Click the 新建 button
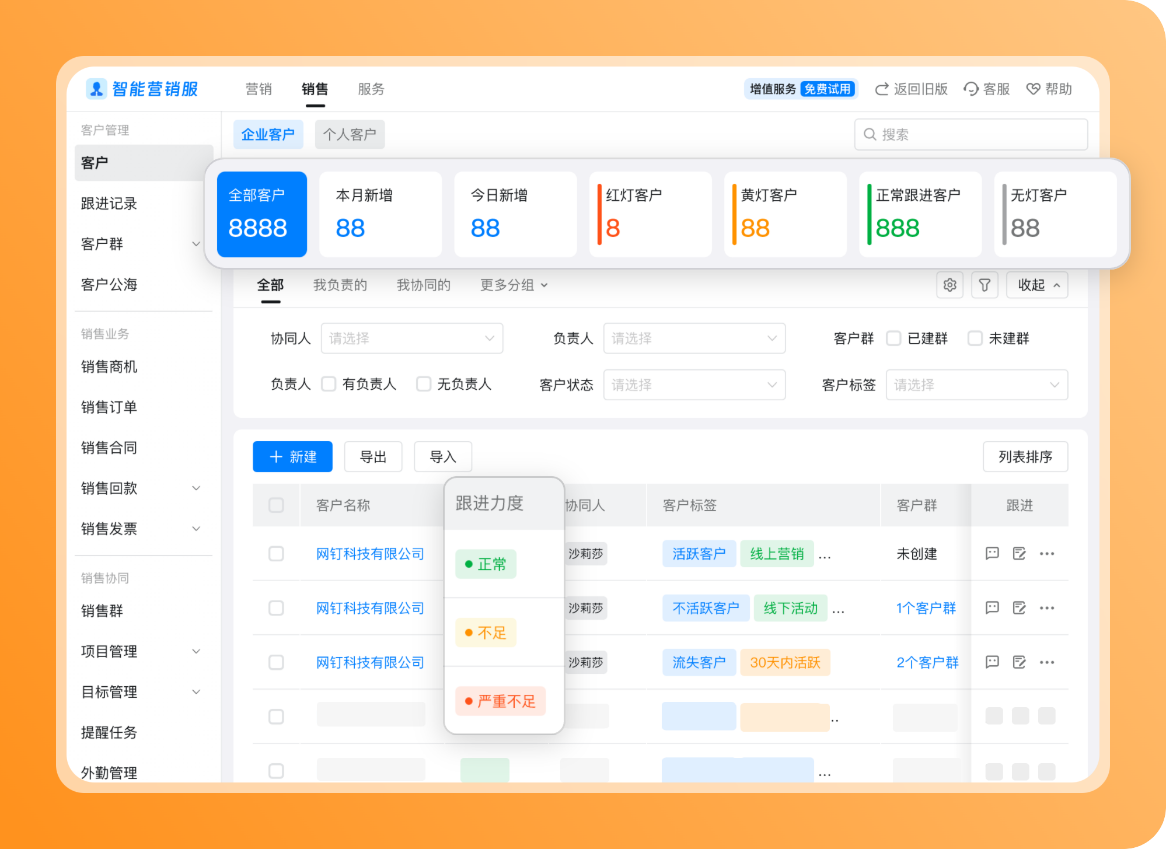Screen dimensions: 1166x849 point(292,457)
